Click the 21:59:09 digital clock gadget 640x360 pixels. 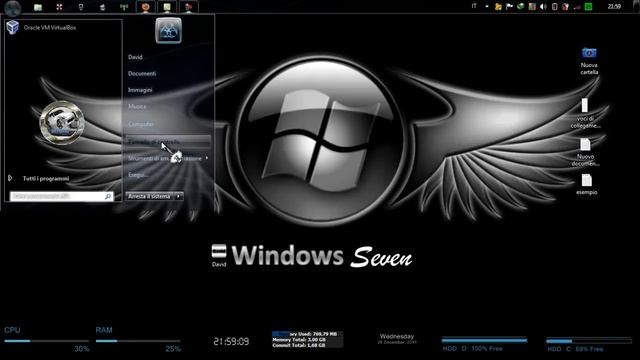tap(231, 342)
